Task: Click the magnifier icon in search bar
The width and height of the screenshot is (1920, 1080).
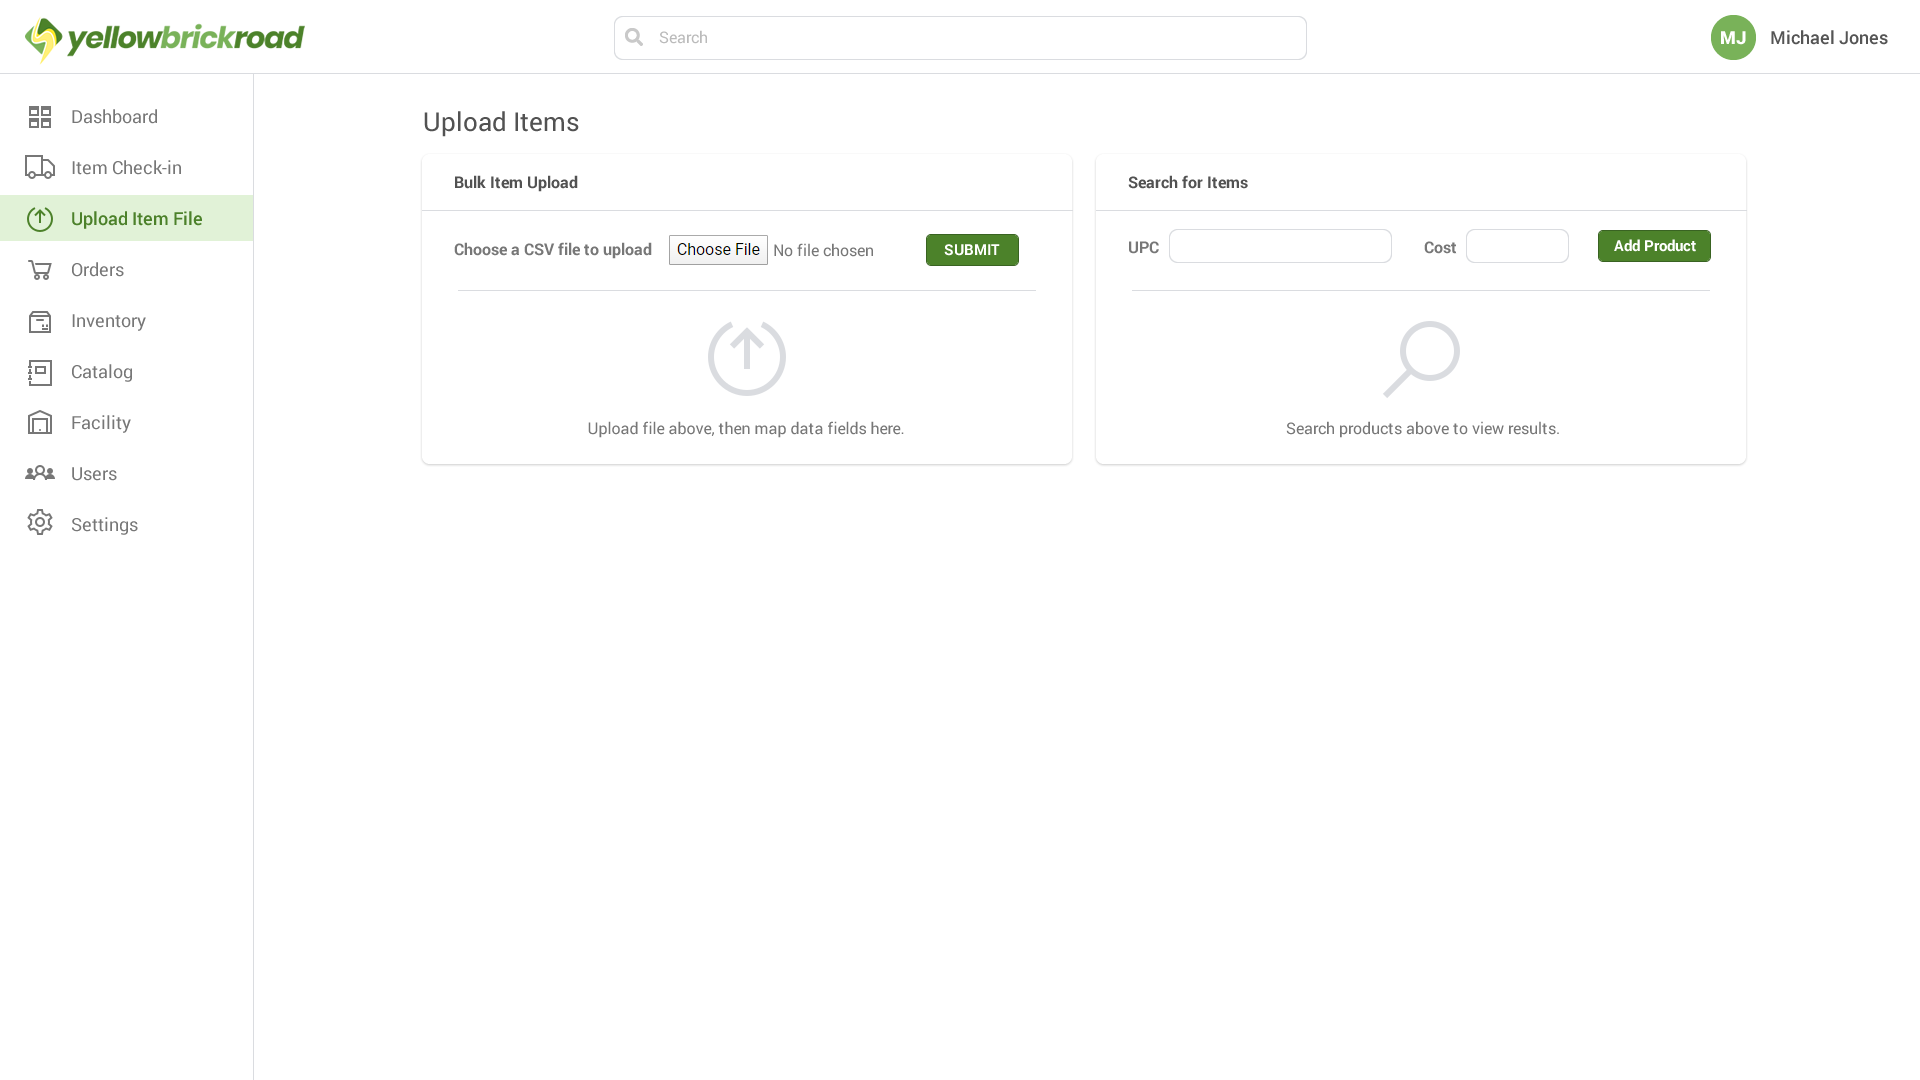Action: tap(634, 38)
